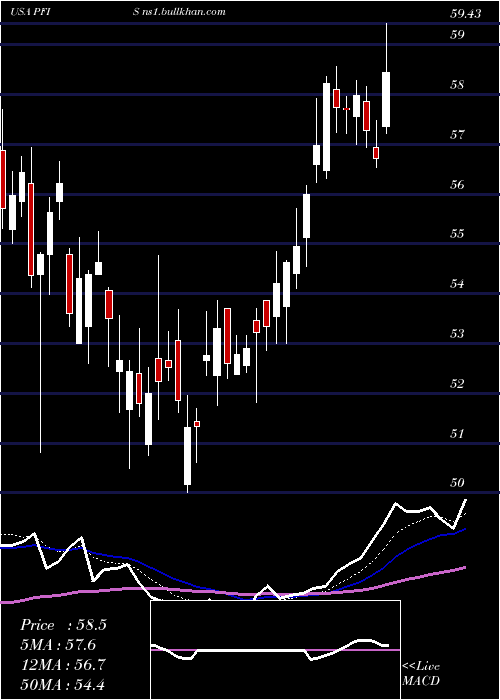Click the 50 price axis label
The height and width of the screenshot is (700, 500).
(457, 483)
